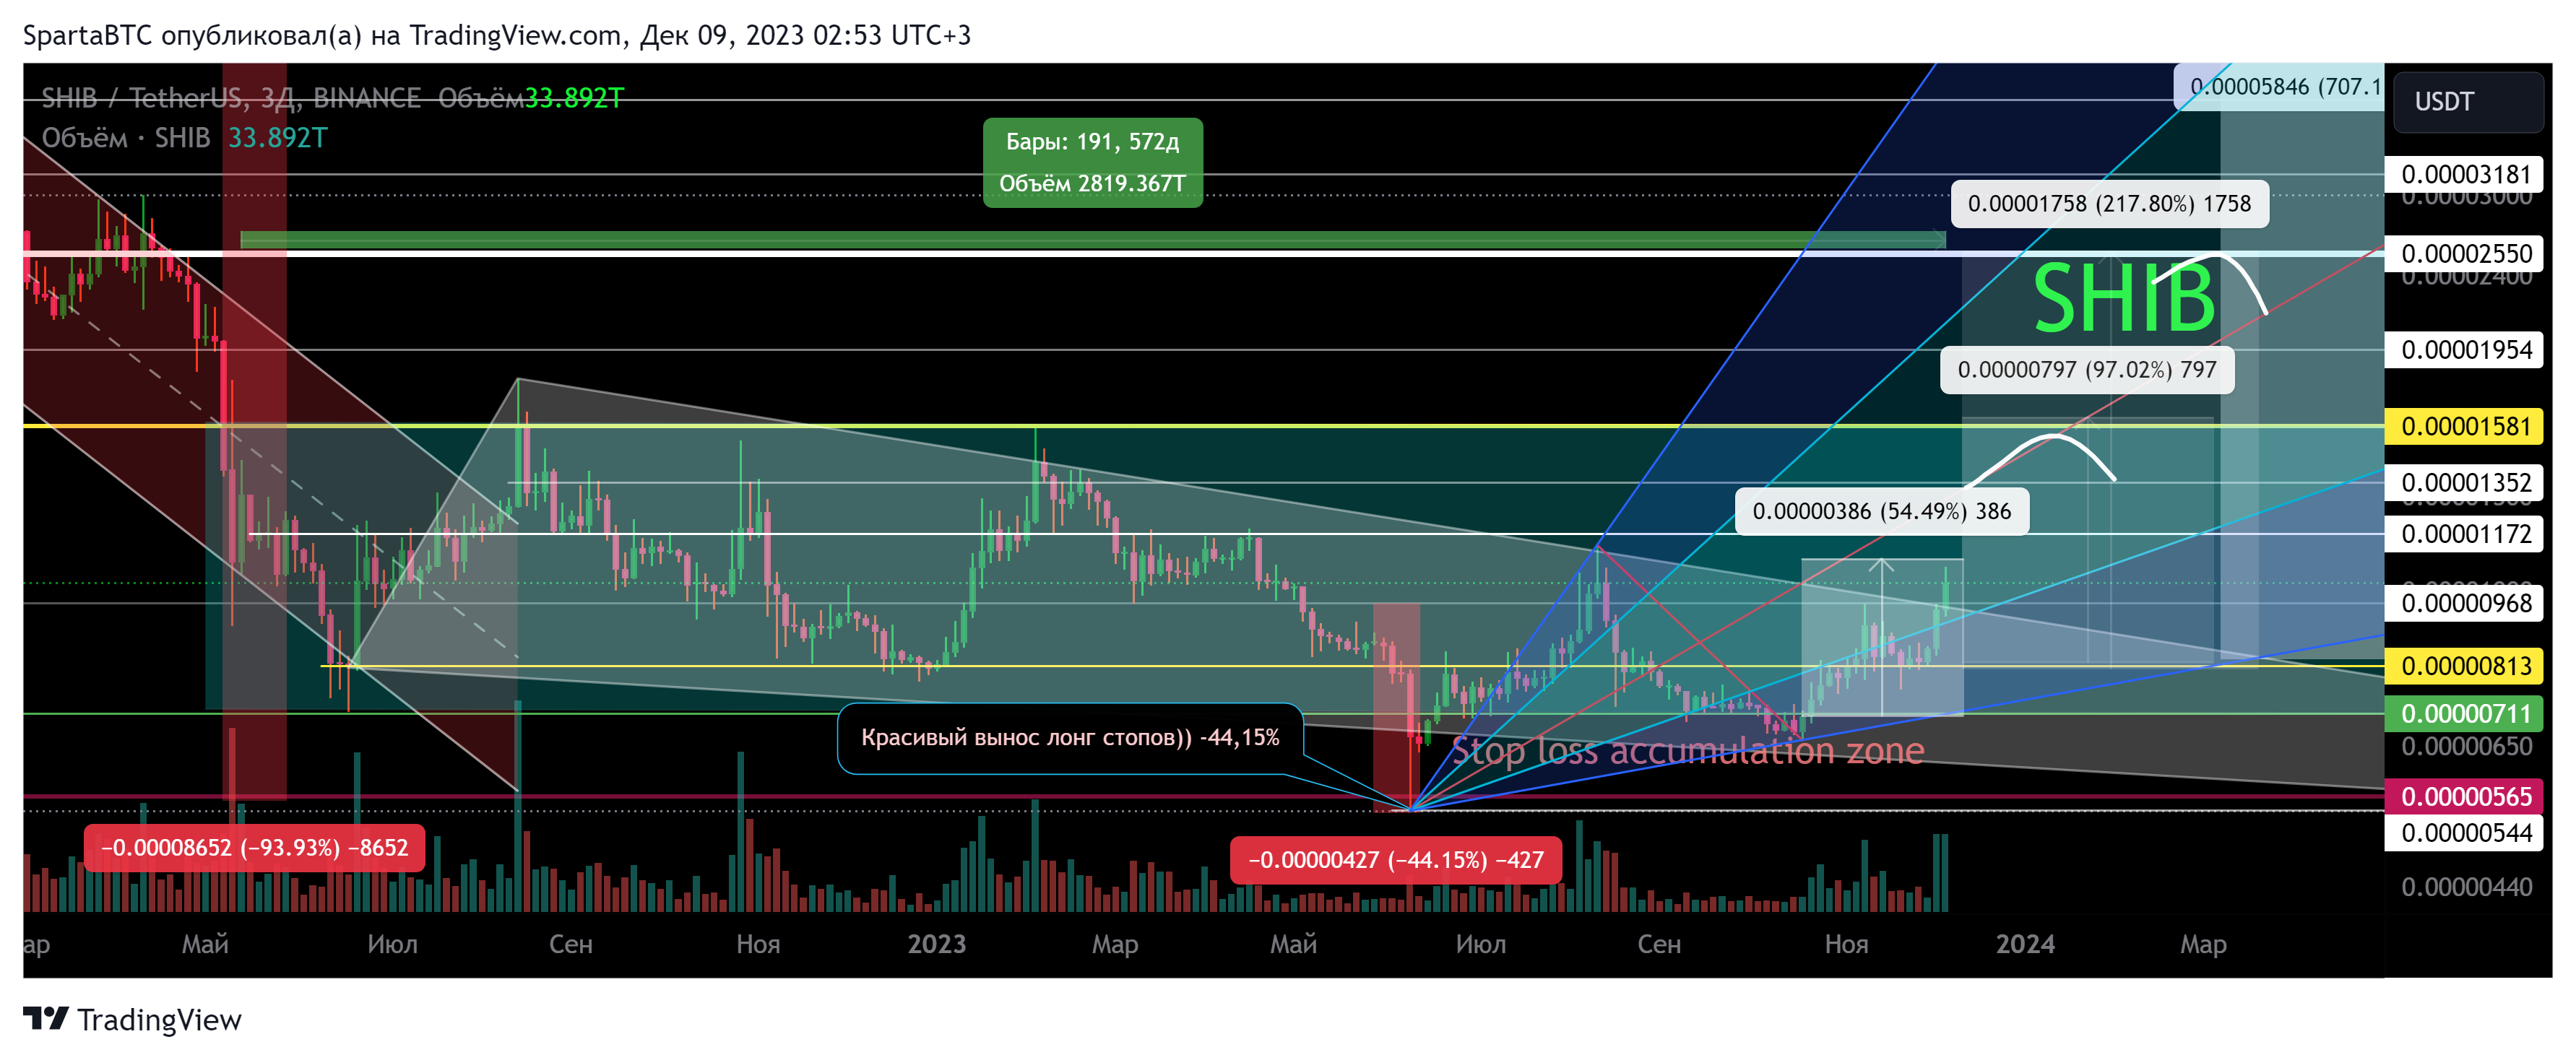Click the Объём · SHIB indicator legend
This screenshot has width=2576, height=1060.
(184, 138)
